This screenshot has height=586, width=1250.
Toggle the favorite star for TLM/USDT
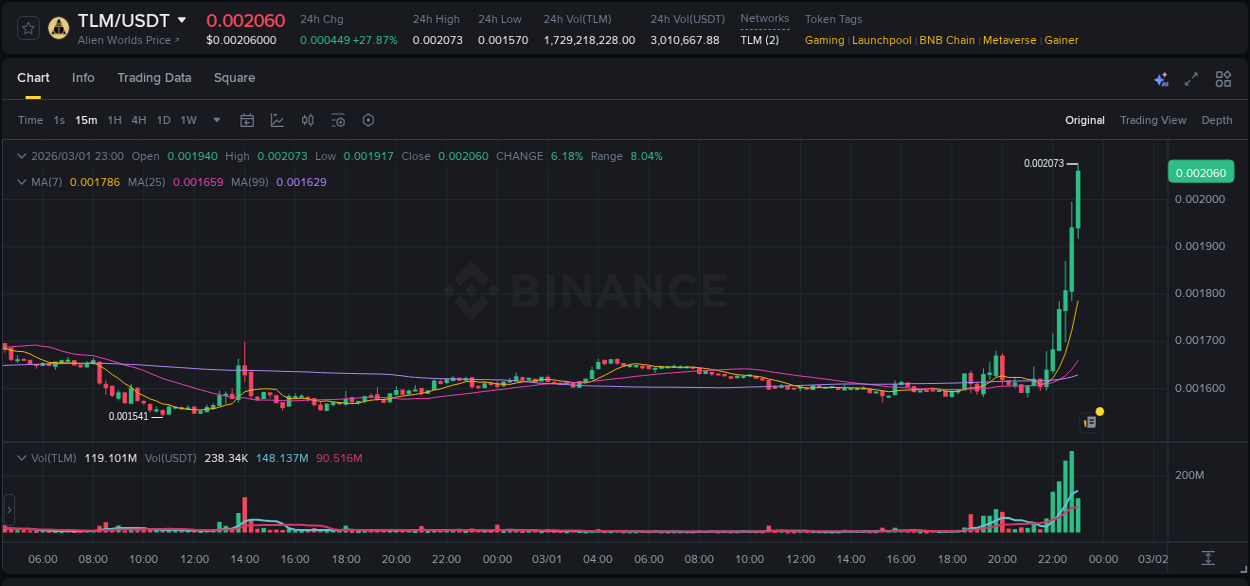(26, 28)
